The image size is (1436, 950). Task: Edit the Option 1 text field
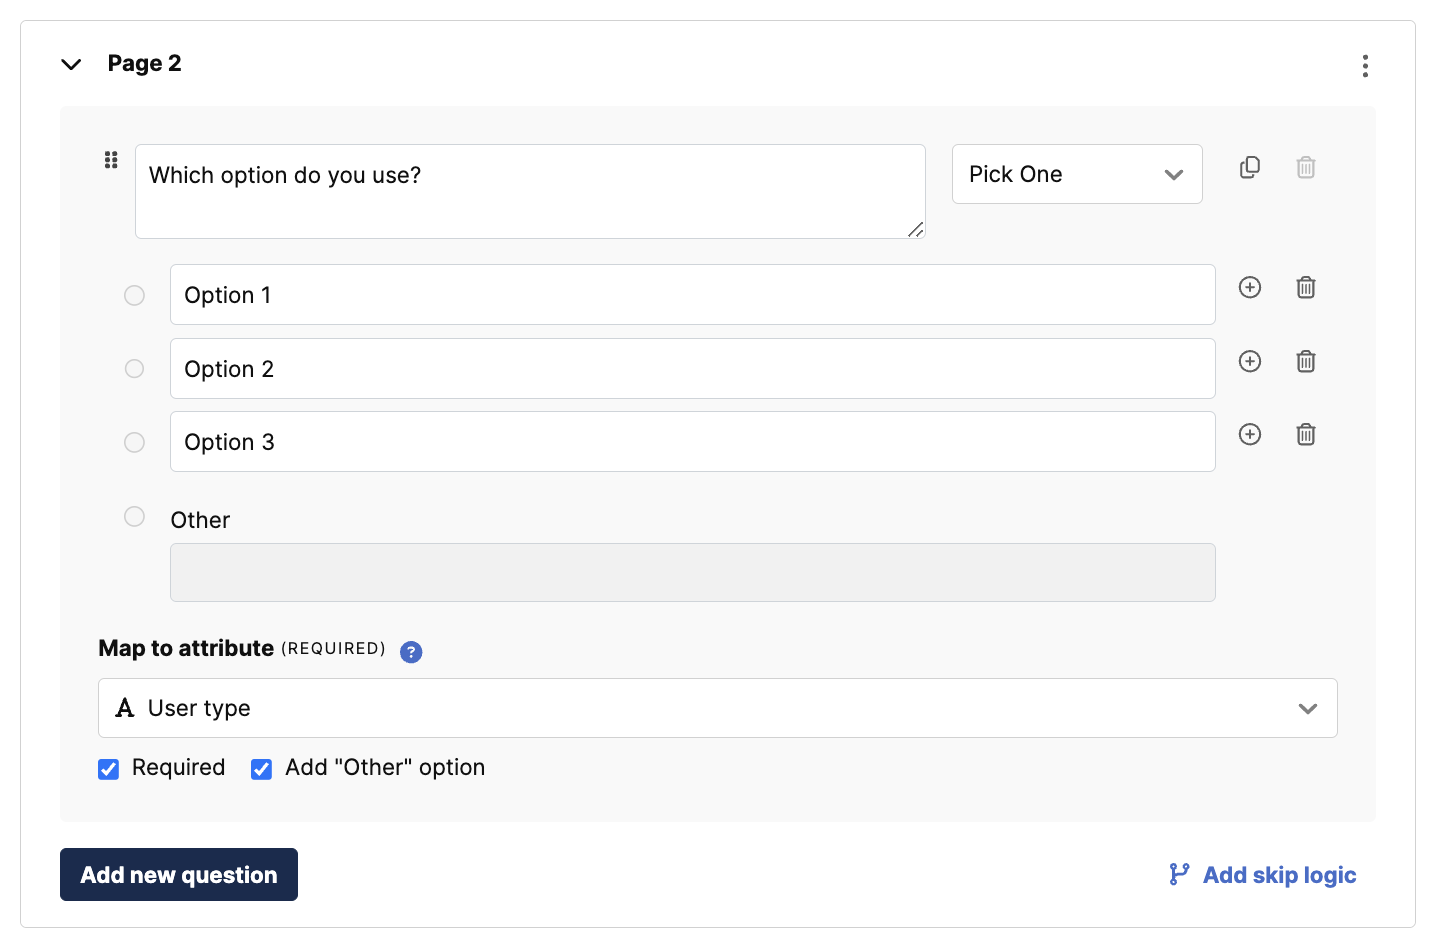click(692, 295)
